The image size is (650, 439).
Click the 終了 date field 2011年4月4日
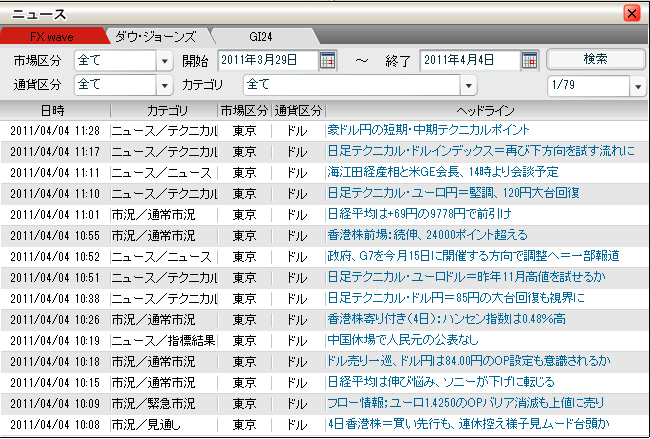click(470, 61)
